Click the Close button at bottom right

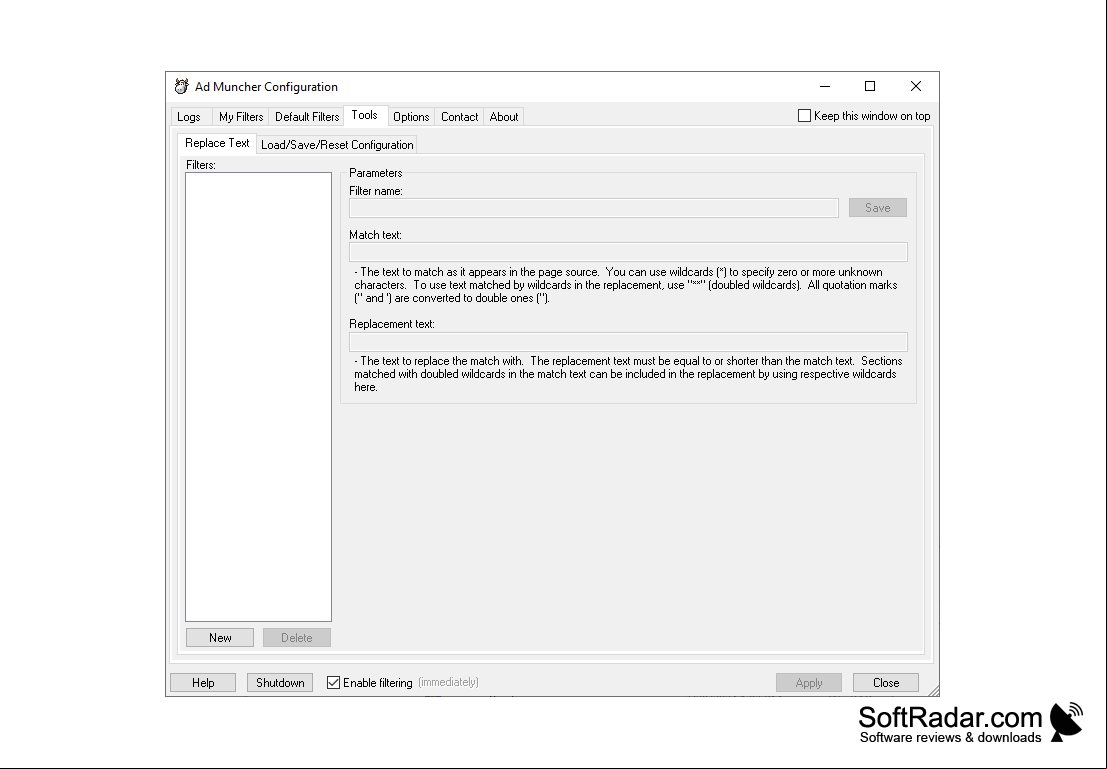(x=886, y=683)
